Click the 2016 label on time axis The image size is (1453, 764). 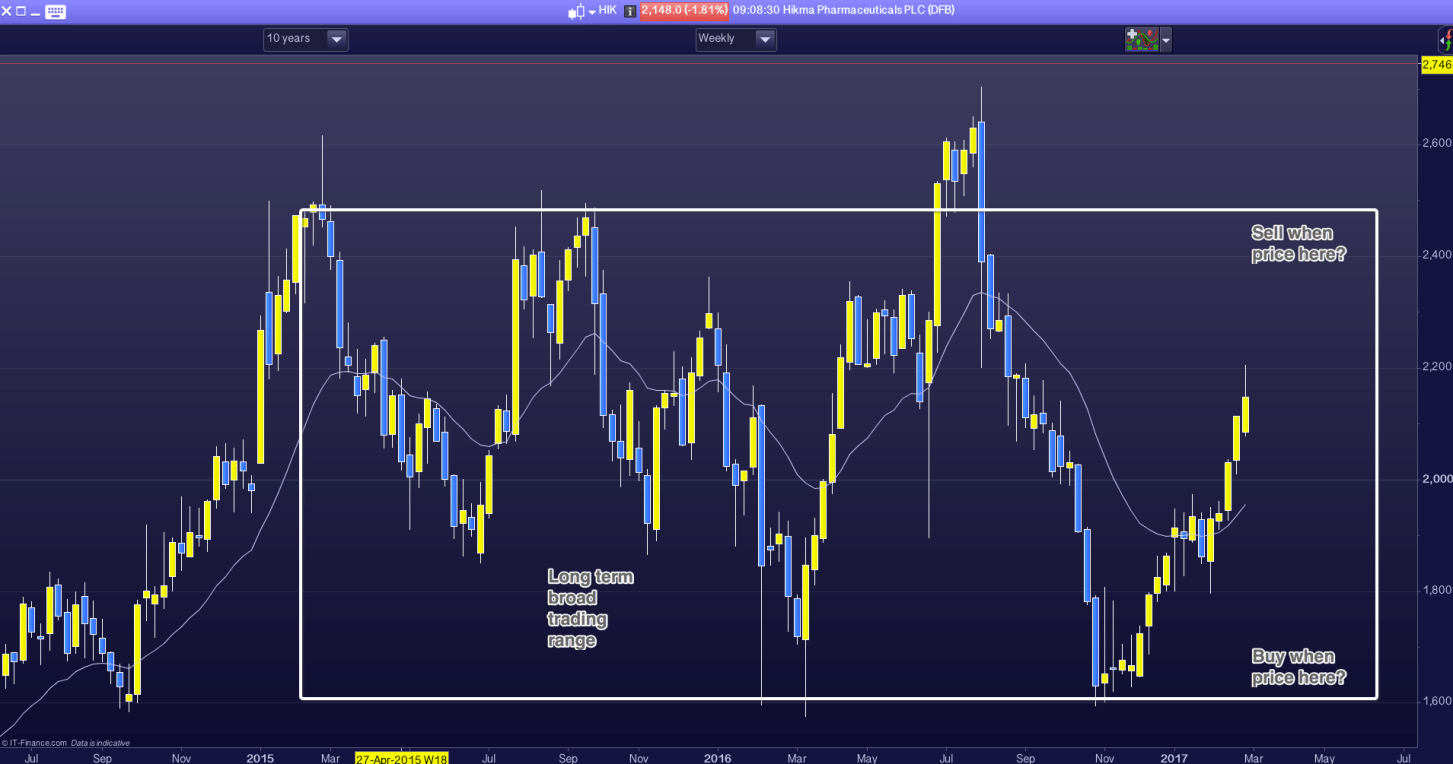coord(716,757)
